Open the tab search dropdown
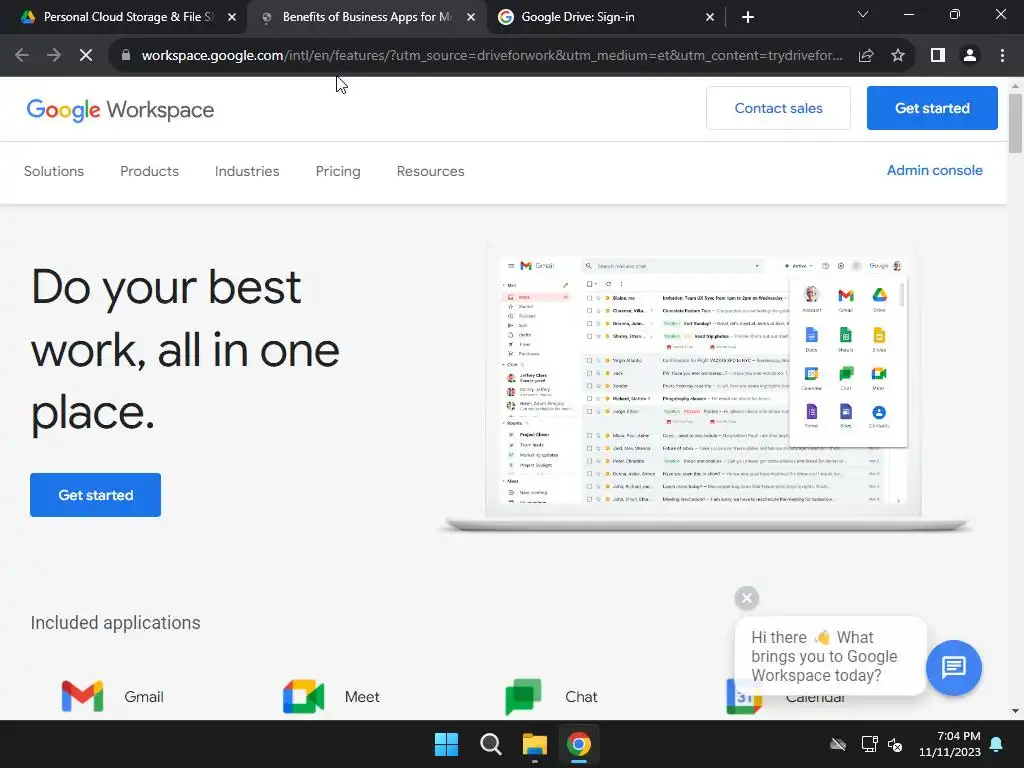Viewport: 1024px width, 768px height. click(x=863, y=14)
